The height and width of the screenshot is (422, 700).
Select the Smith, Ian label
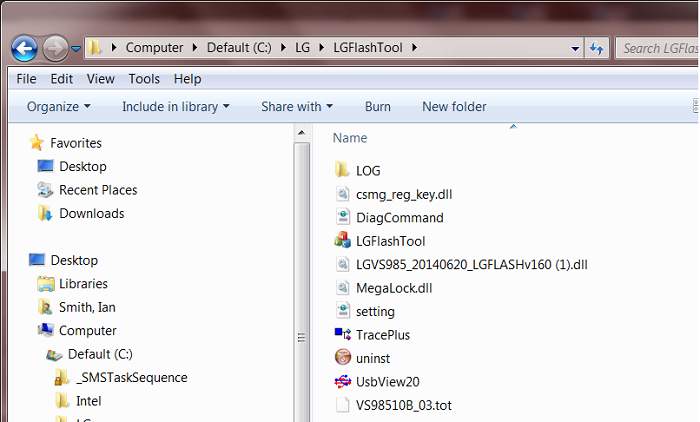pyautogui.click(x=87, y=307)
